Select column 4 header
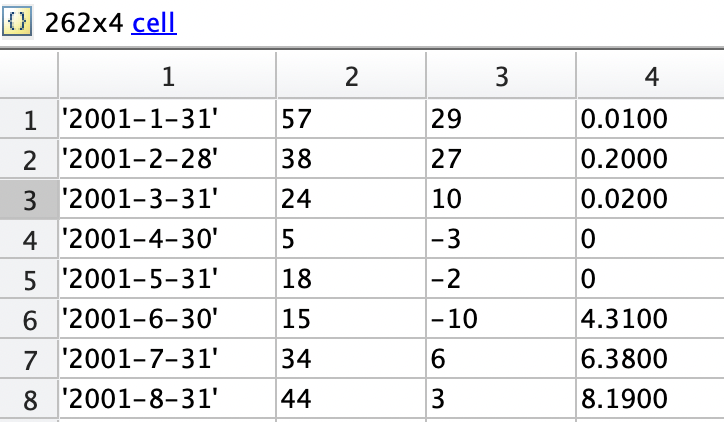This screenshot has height=422, width=724. coord(648,79)
